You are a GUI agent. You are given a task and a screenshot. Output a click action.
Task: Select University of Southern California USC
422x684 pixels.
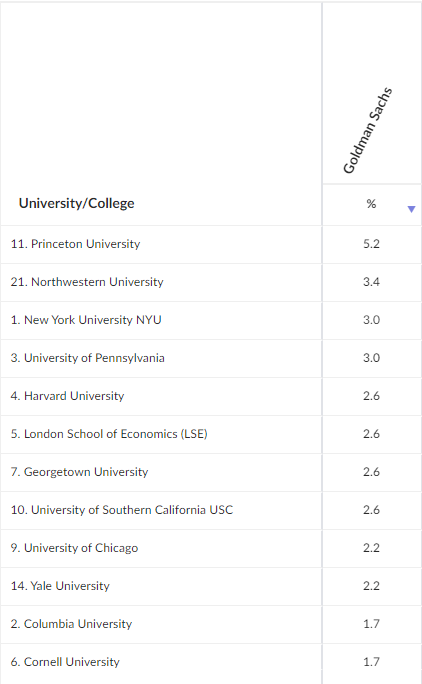pyautogui.click(x=122, y=510)
